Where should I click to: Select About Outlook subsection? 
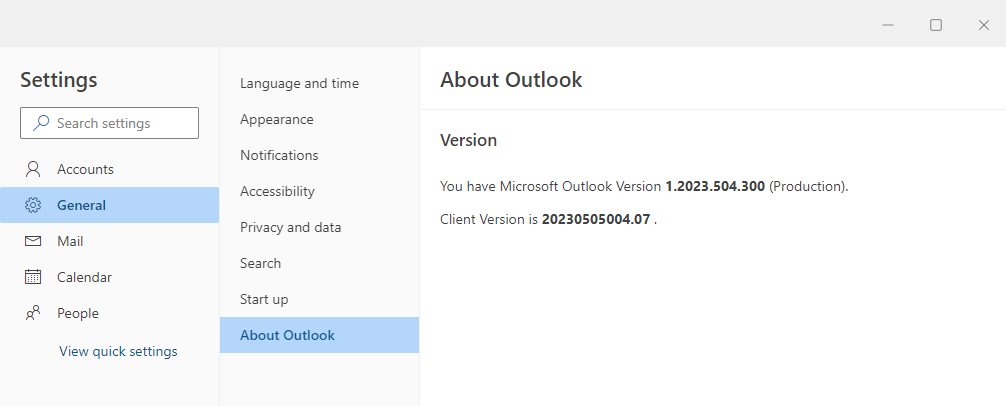tap(320, 335)
